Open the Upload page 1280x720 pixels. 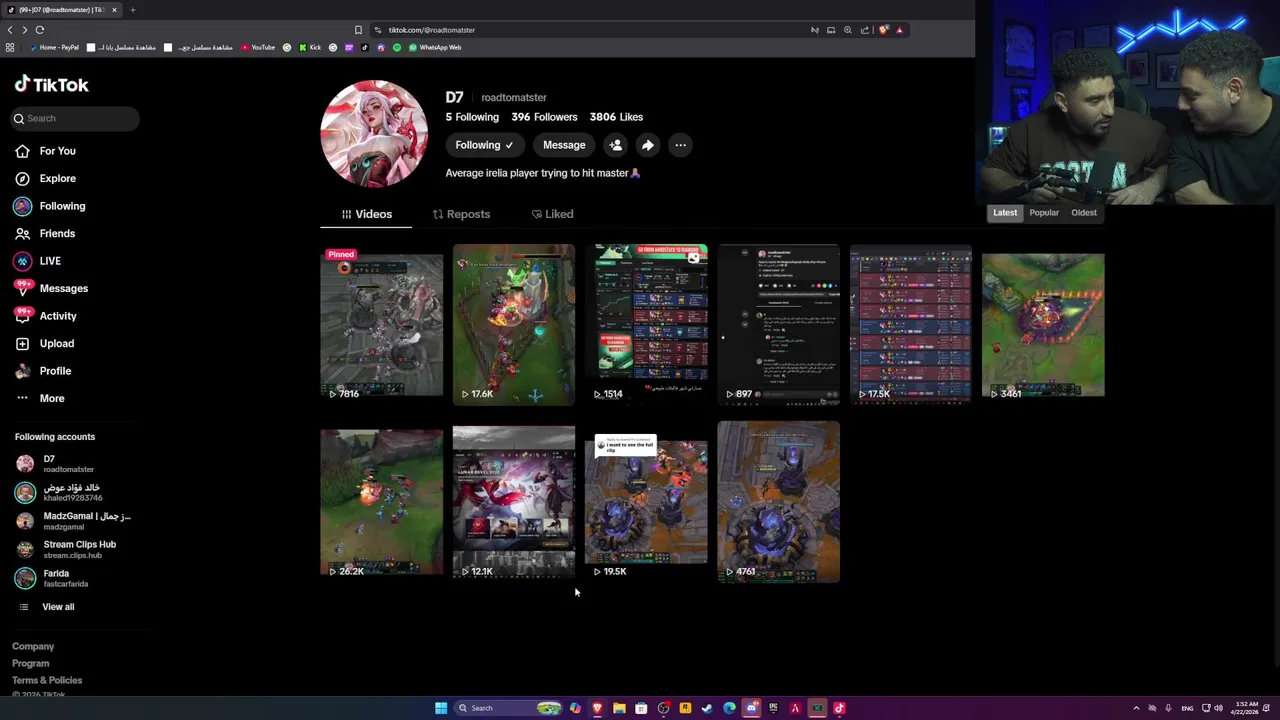44,343
